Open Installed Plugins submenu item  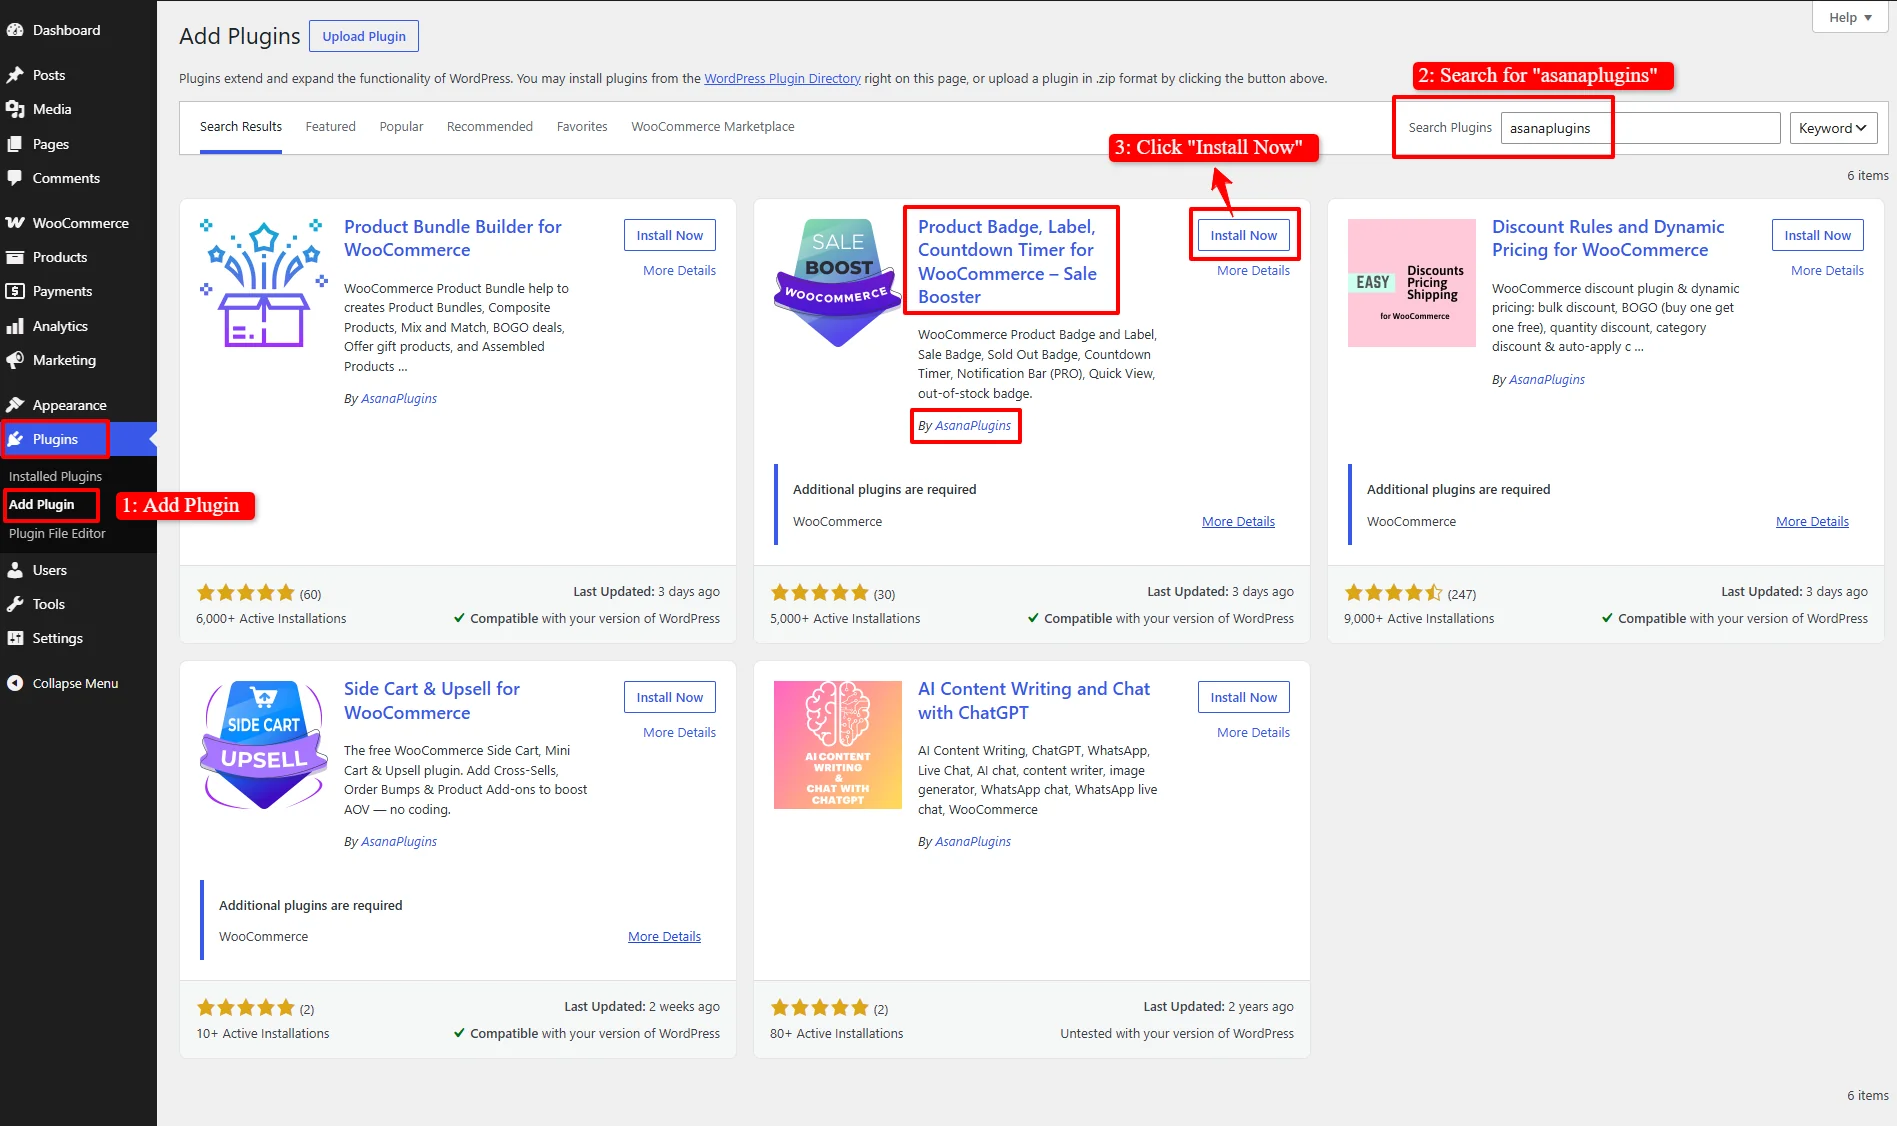click(x=55, y=476)
